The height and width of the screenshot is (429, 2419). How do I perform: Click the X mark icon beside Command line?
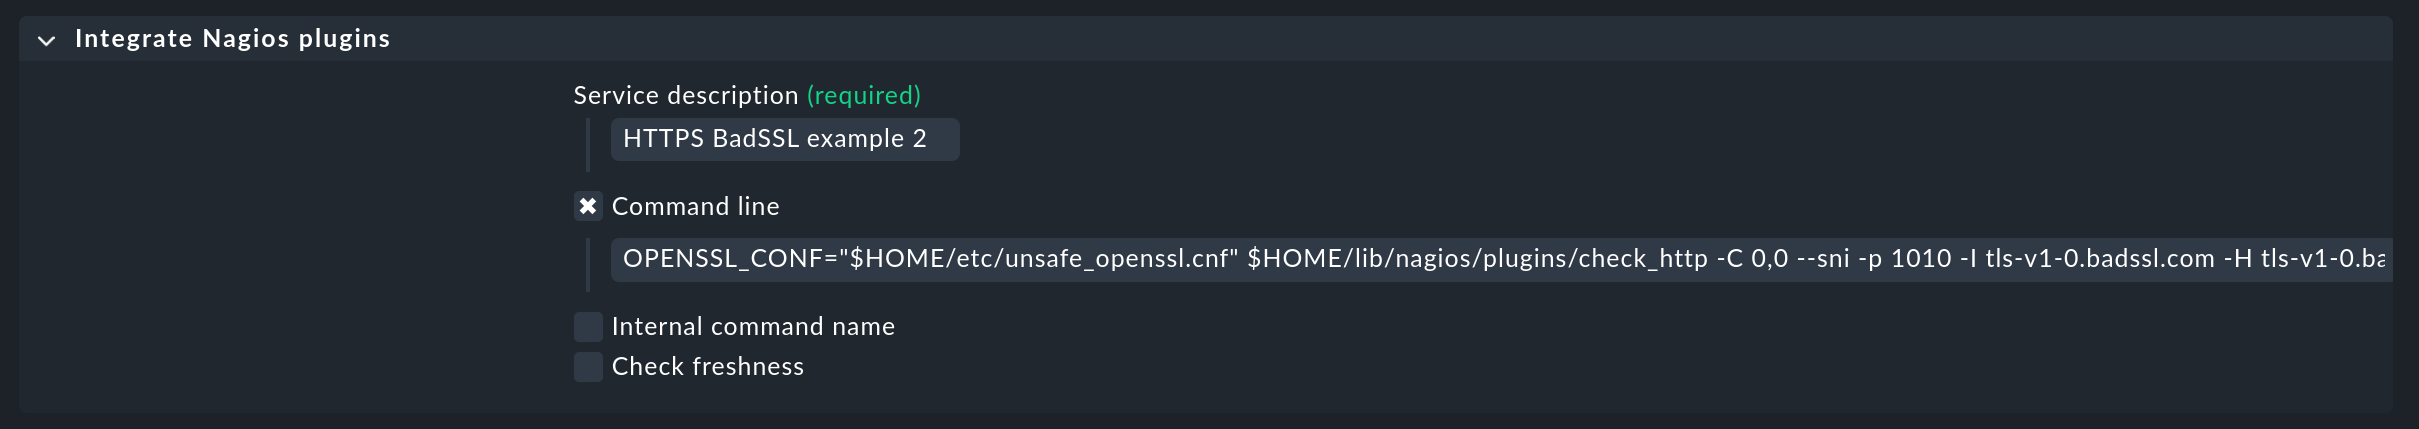click(x=588, y=206)
